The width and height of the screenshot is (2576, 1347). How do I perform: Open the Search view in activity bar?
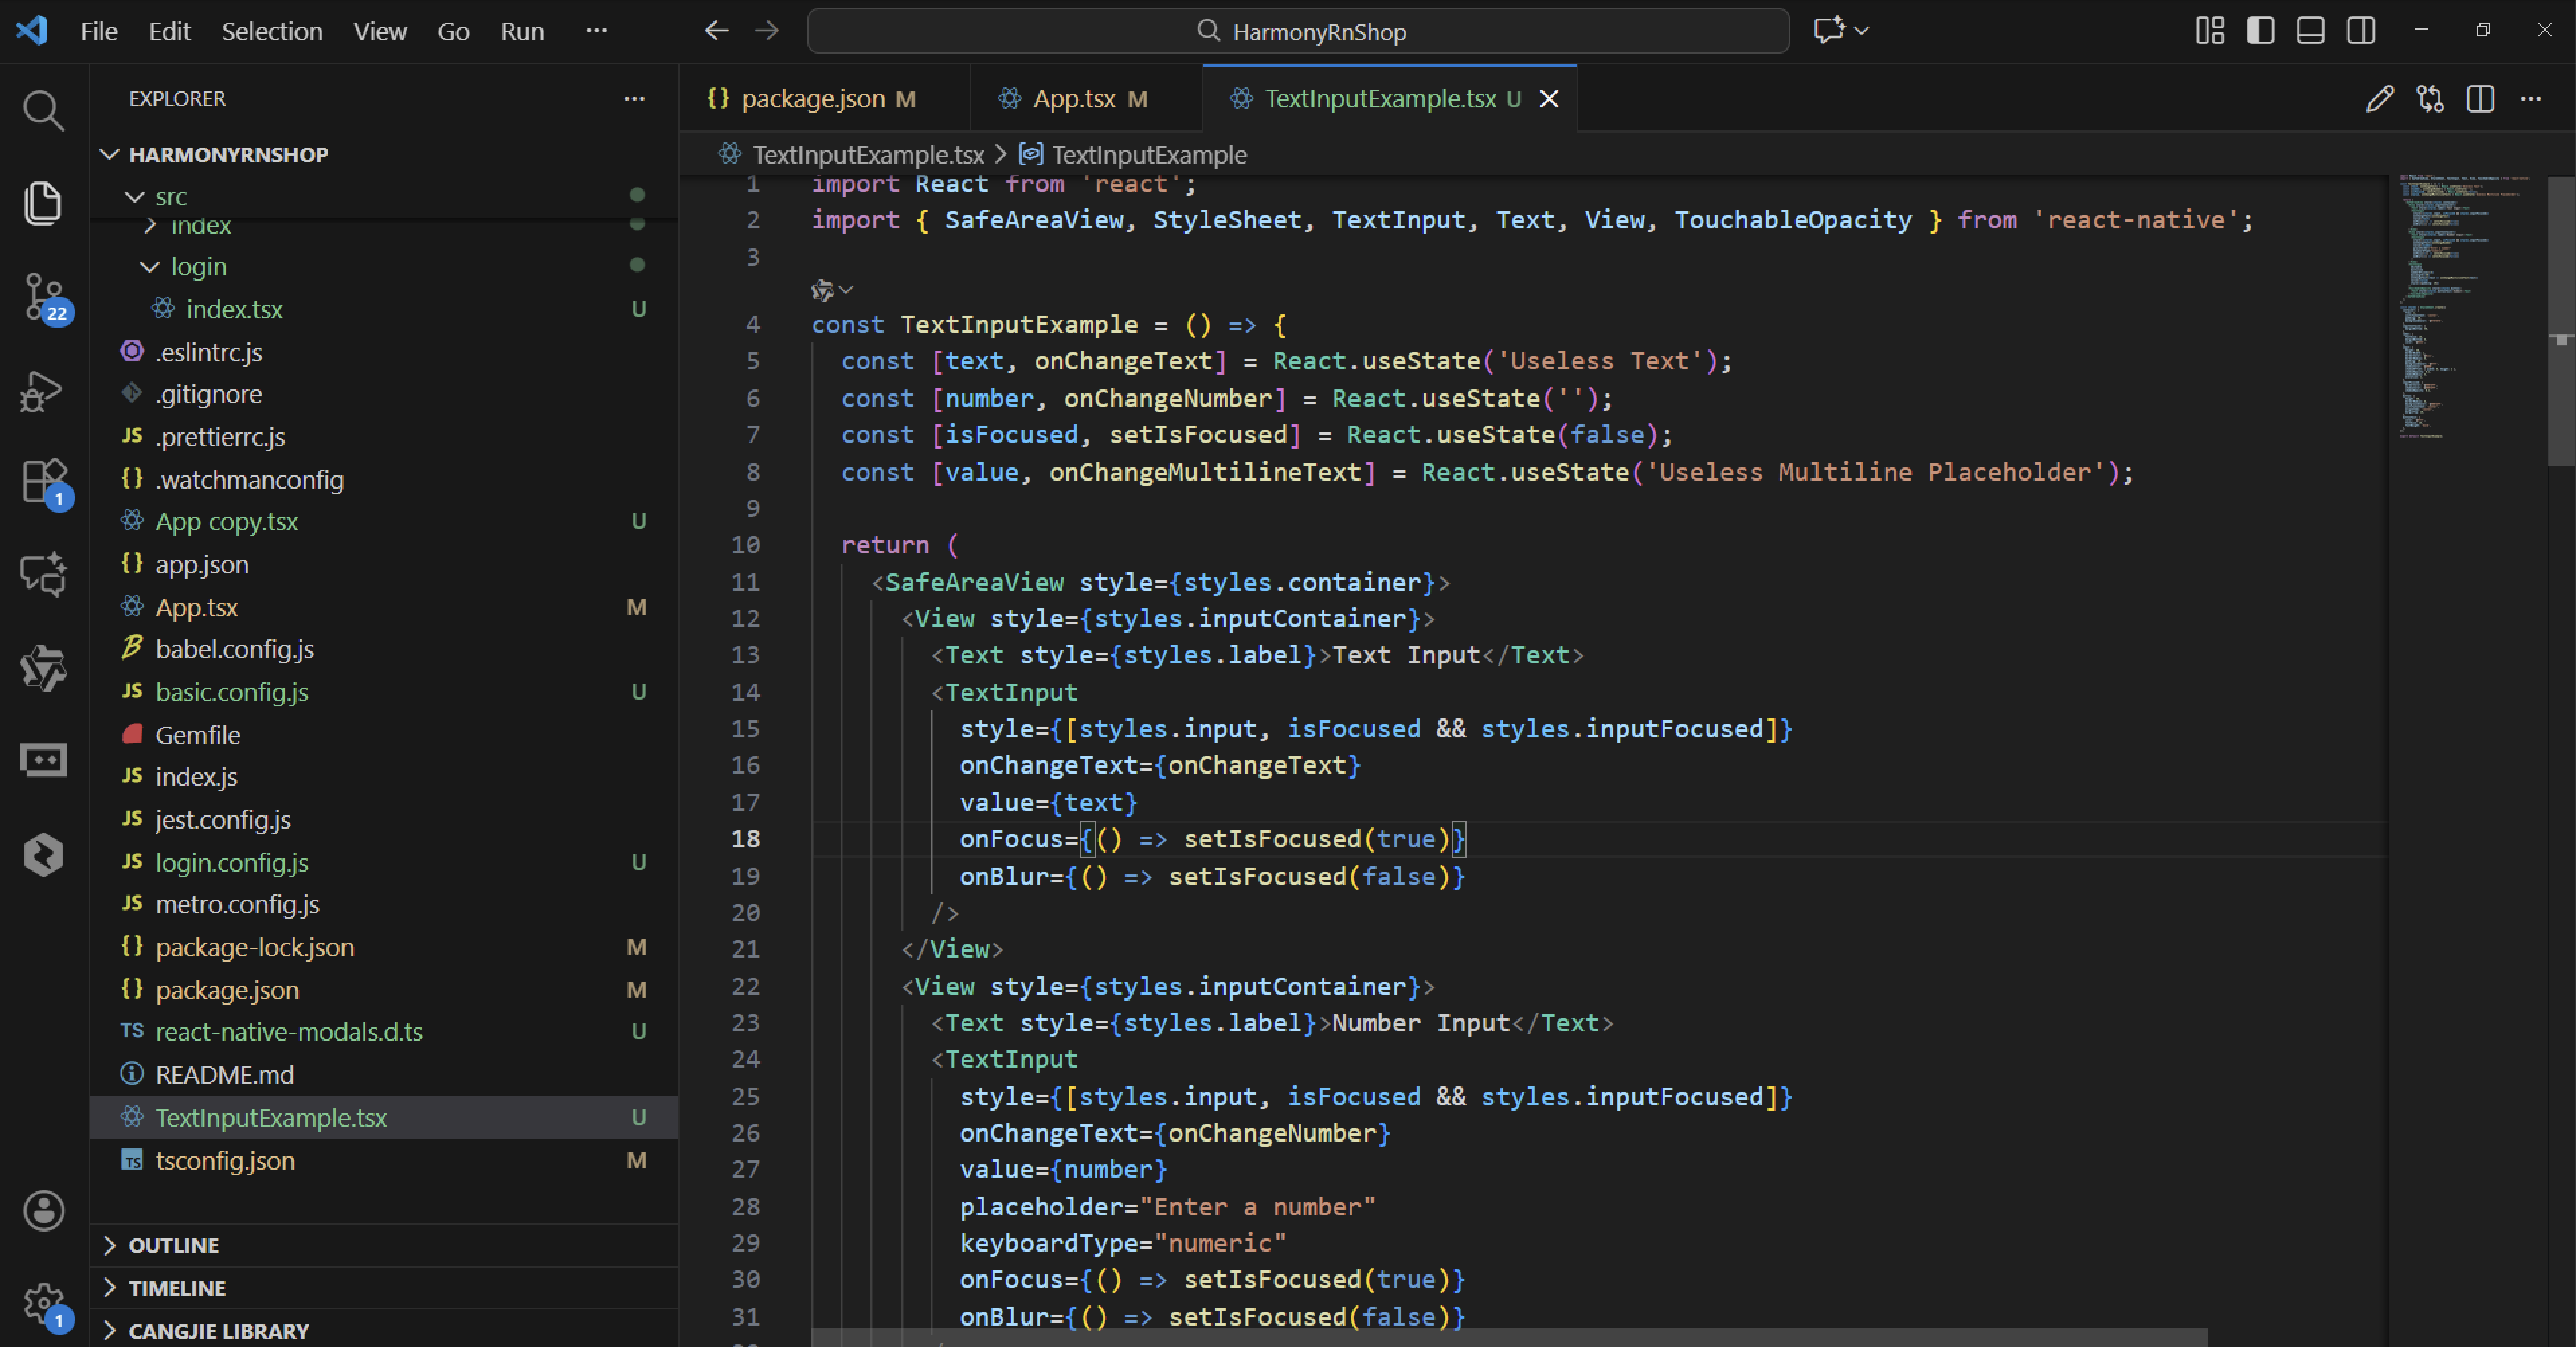[x=43, y=110]
